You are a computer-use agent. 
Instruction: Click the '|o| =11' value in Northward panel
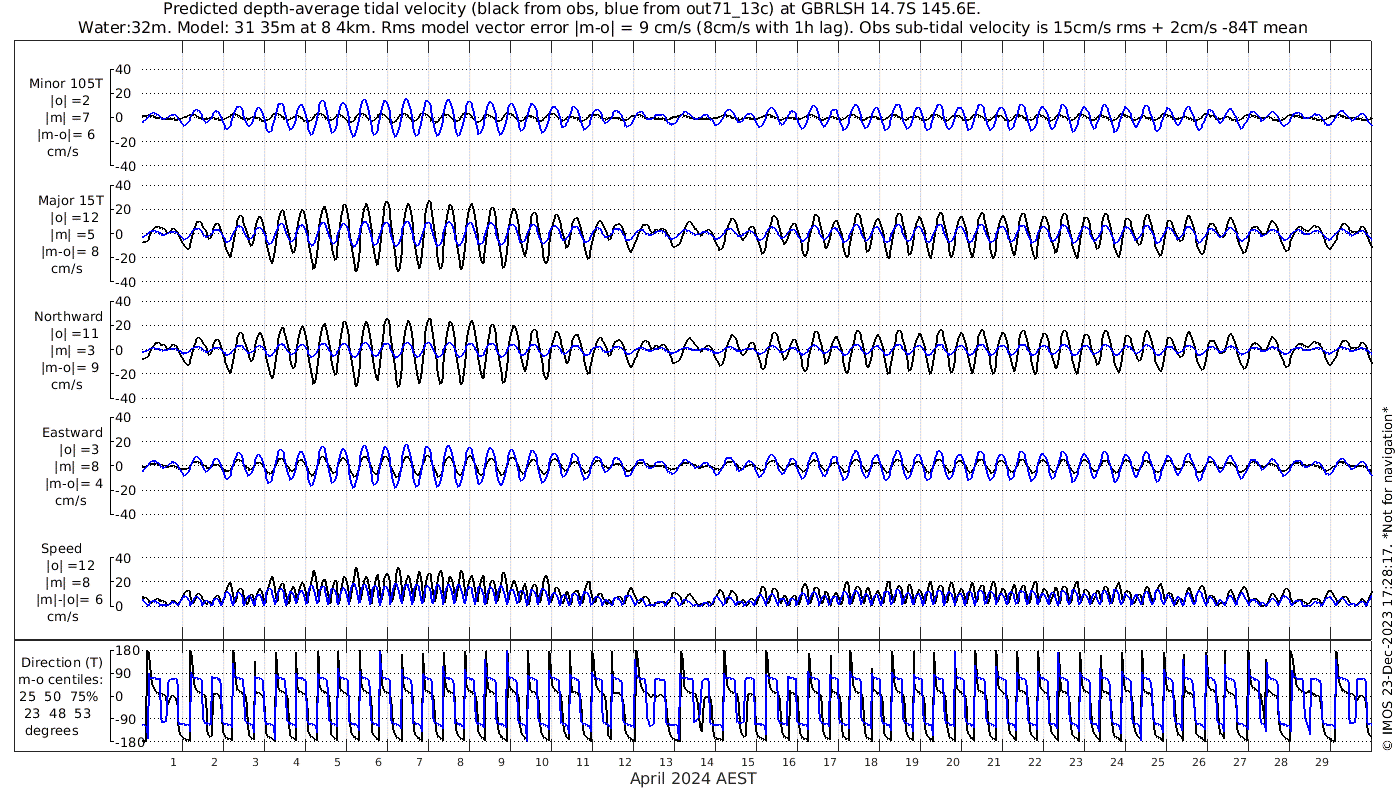coord(75,334)
